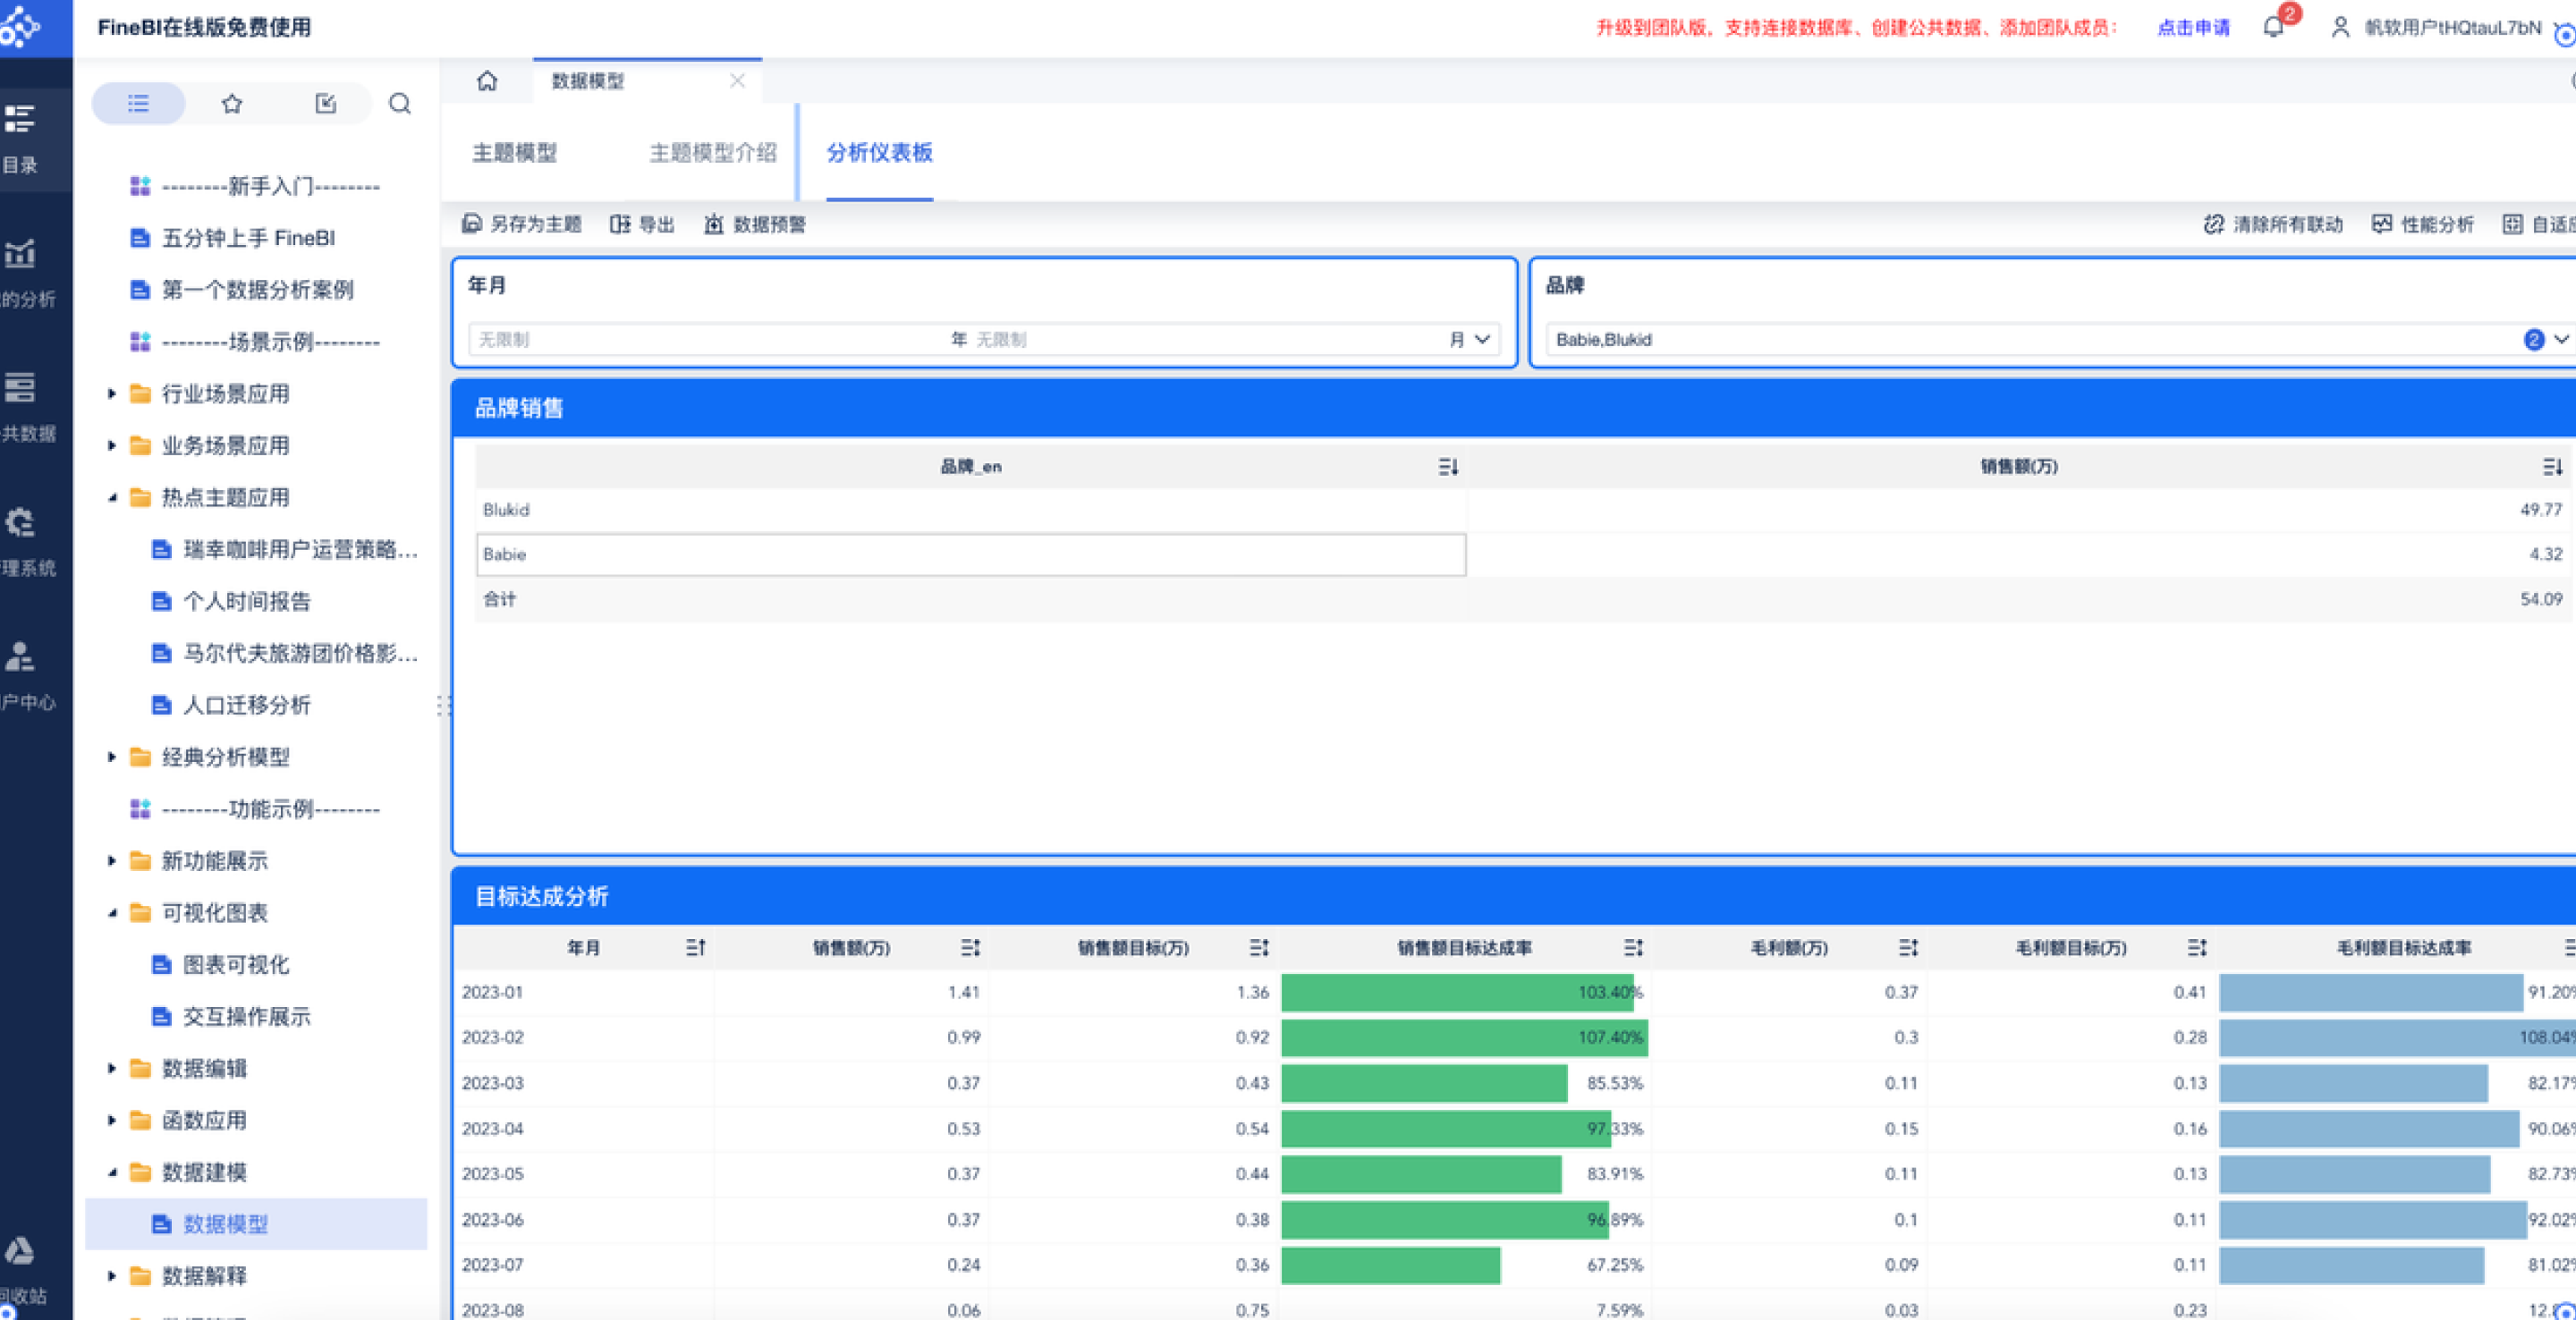This screenshot has height=1320, width=2576.
Task: Open 个人时间报告
Action: pyautogui.click(x=247, y=601)
